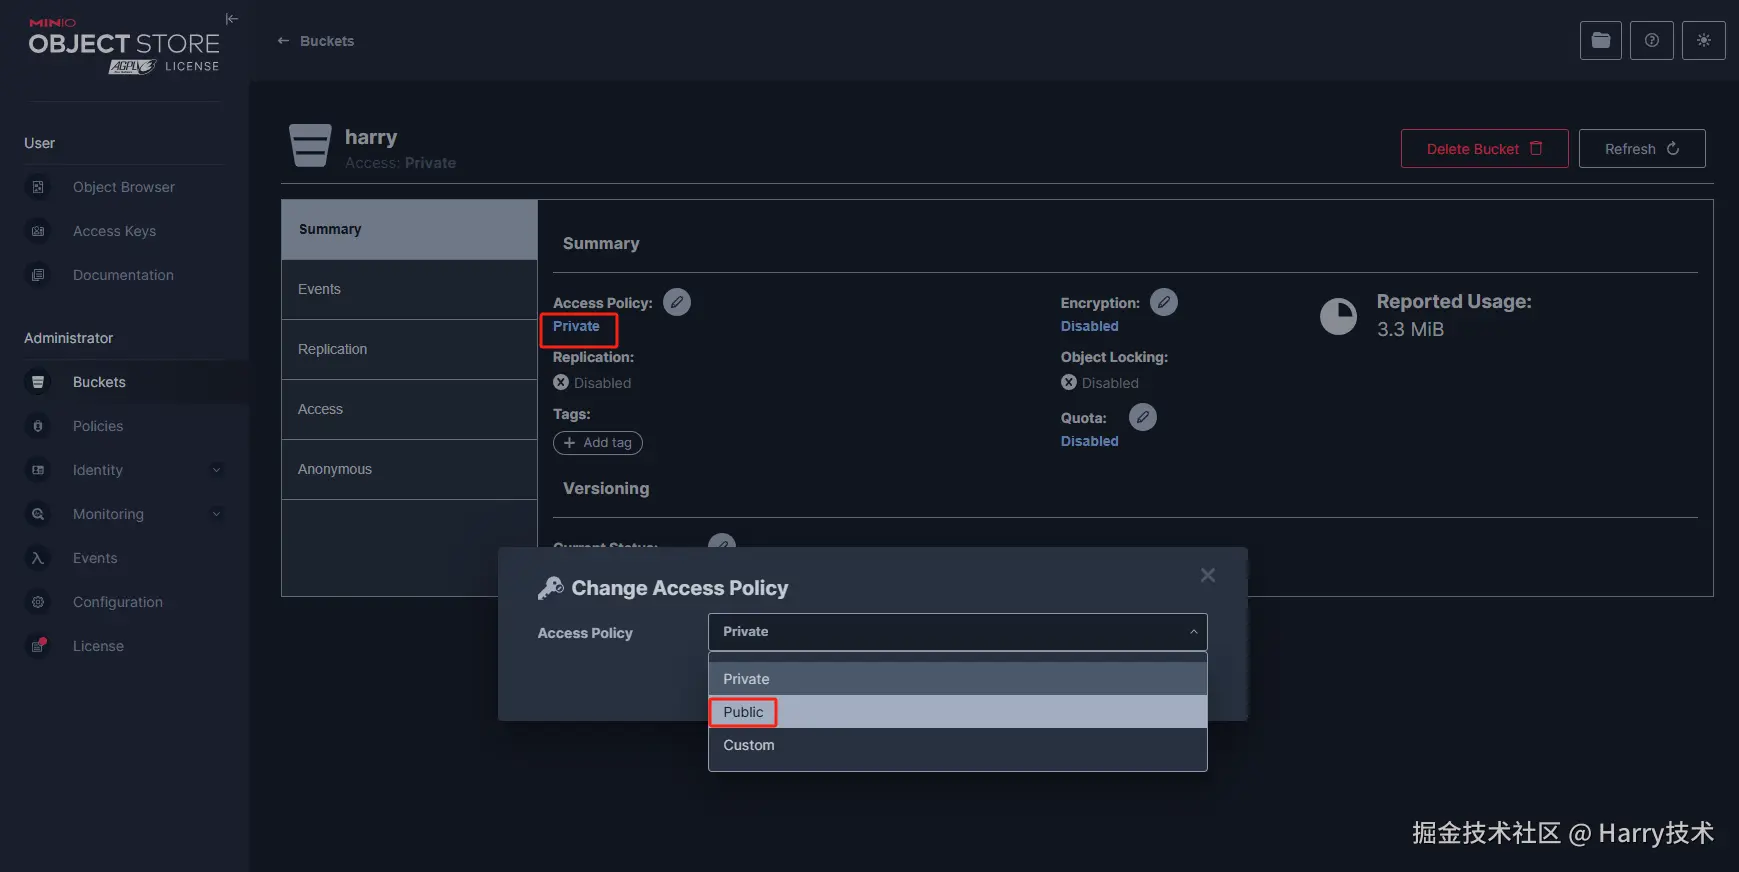
Task: Click the Events lambda icon
Action: (38, 558)
